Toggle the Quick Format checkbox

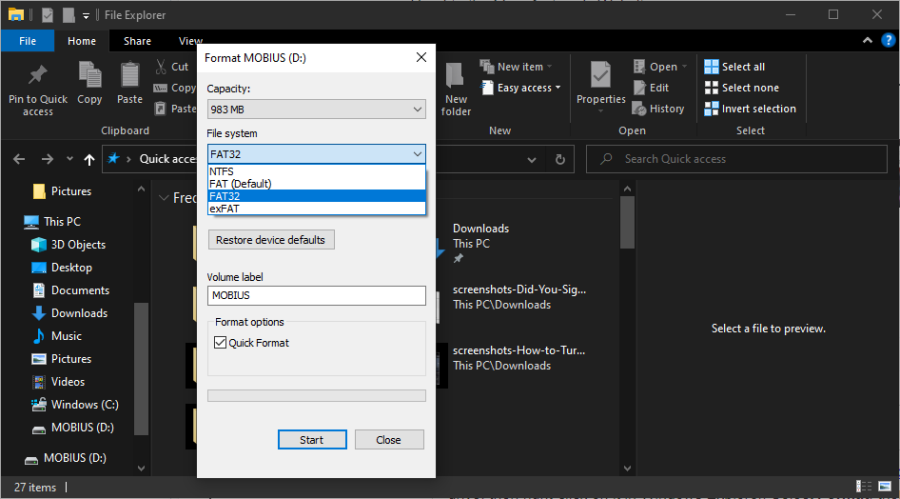click(x=220, y=343)
